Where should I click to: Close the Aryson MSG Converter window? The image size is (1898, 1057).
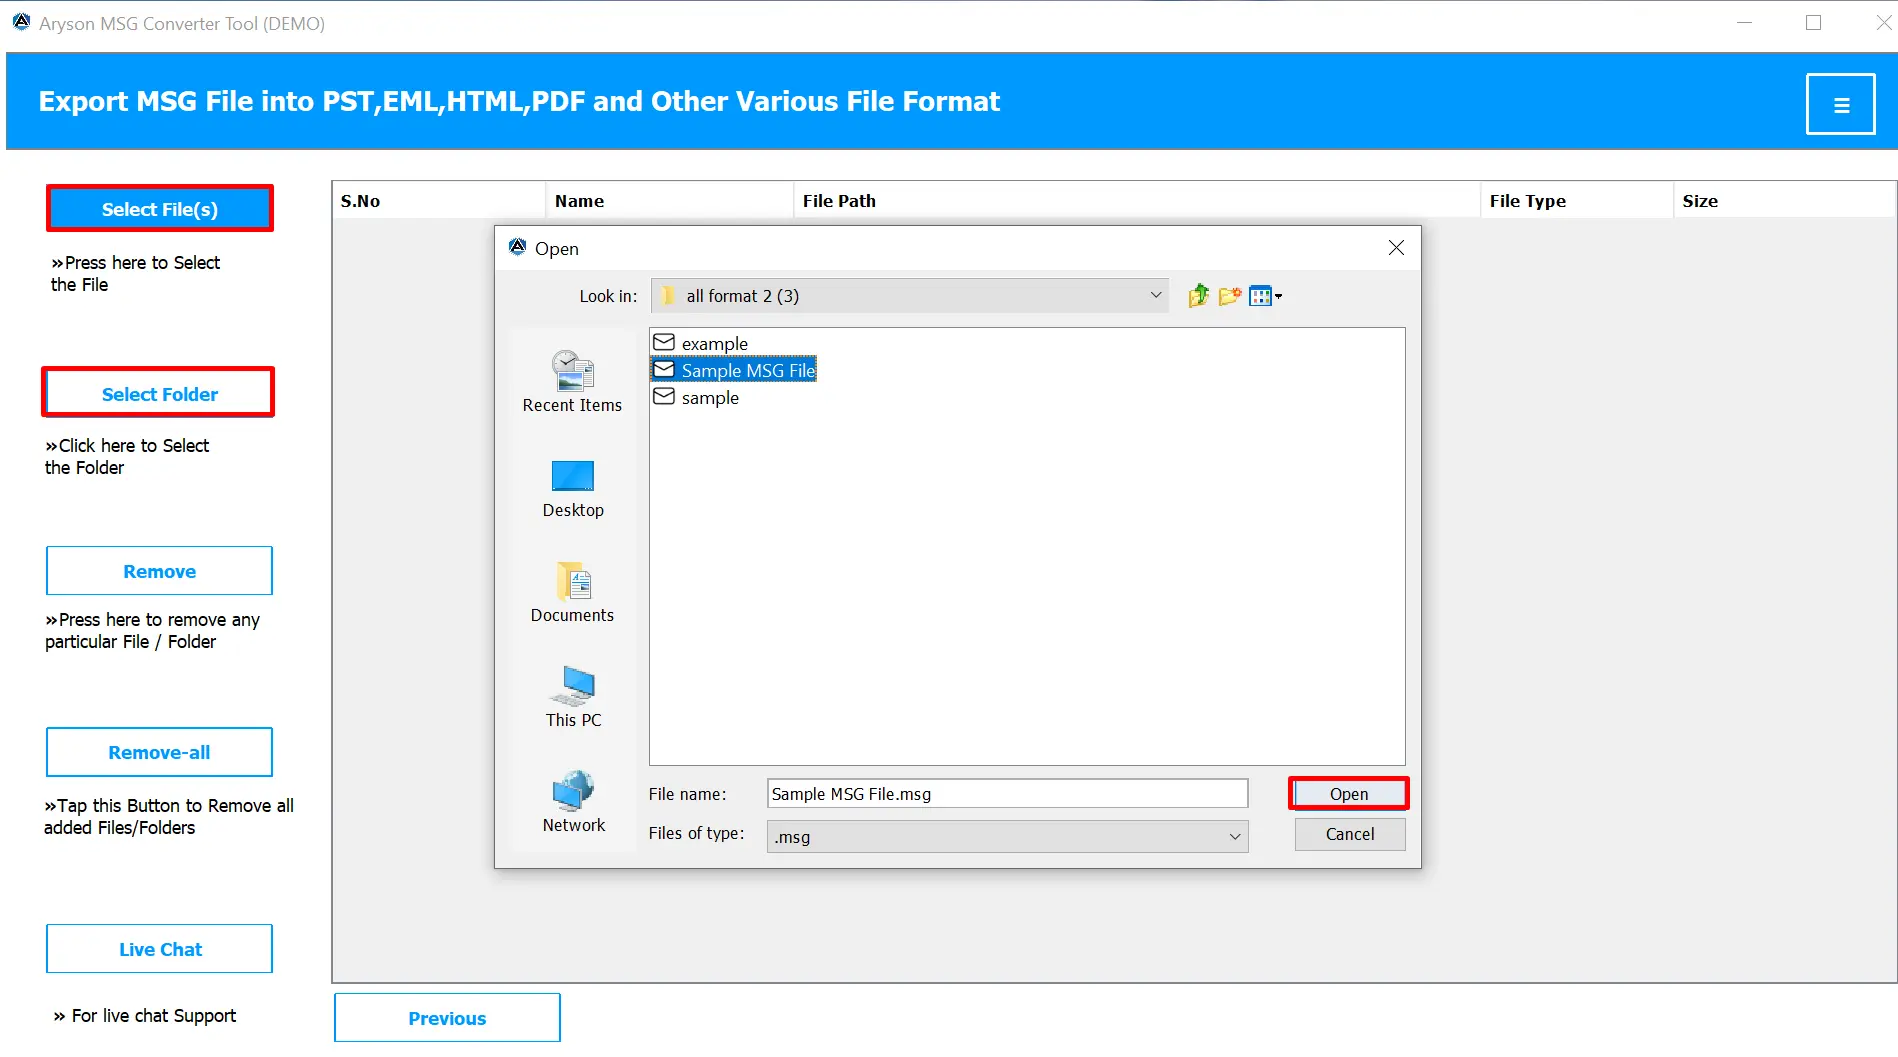pos(1882,22)
